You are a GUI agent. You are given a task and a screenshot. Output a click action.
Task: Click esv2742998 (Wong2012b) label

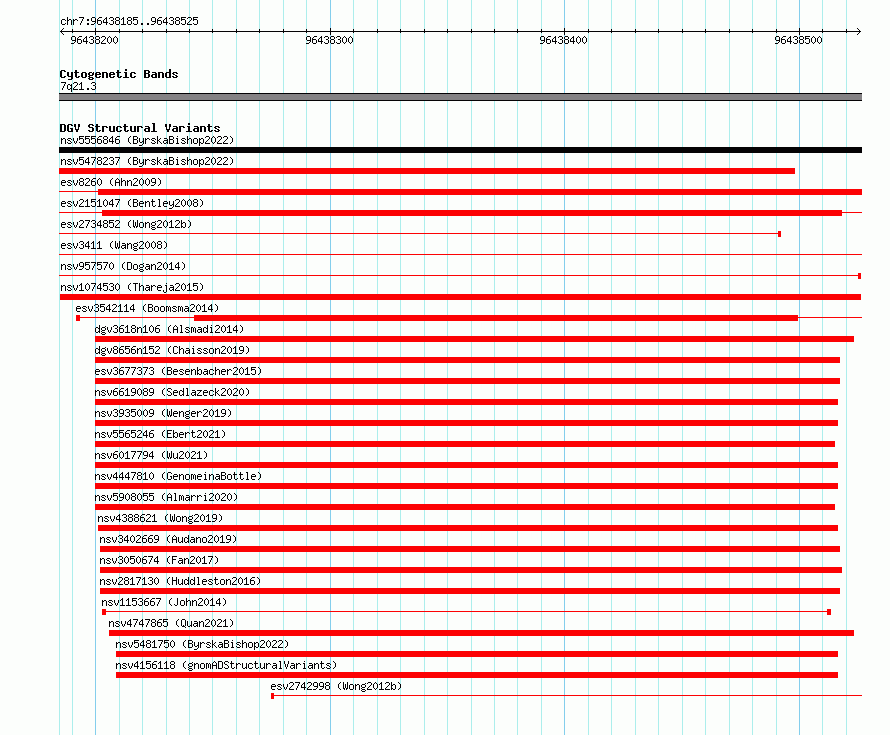pyautogui.click(x=336, y=686)
